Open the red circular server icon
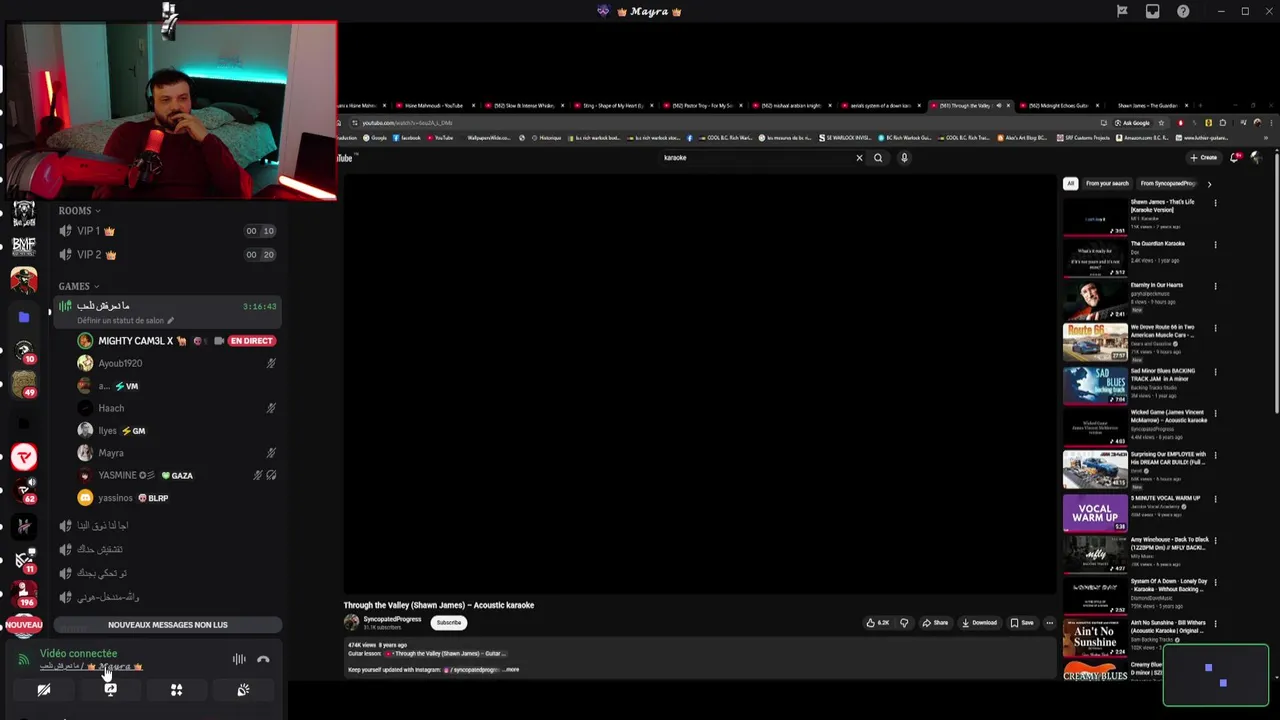This screenshot has width=1280, height=720. click(24, 457)
